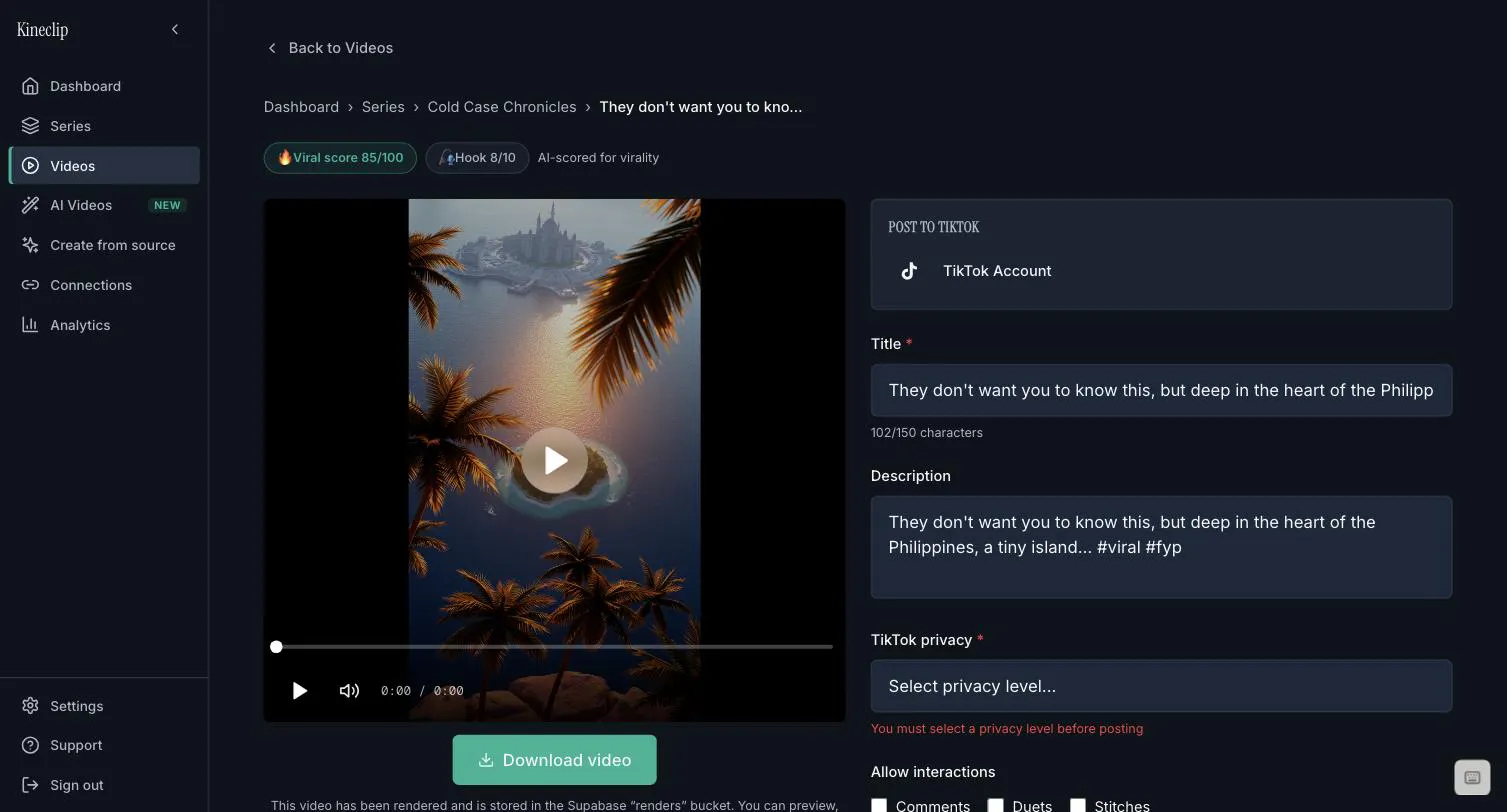Image resolution: width=1507 pixels, height=812 pixels.
Task: Collapse the sidebar with the chevron
Action: click(x=175, y=29)
